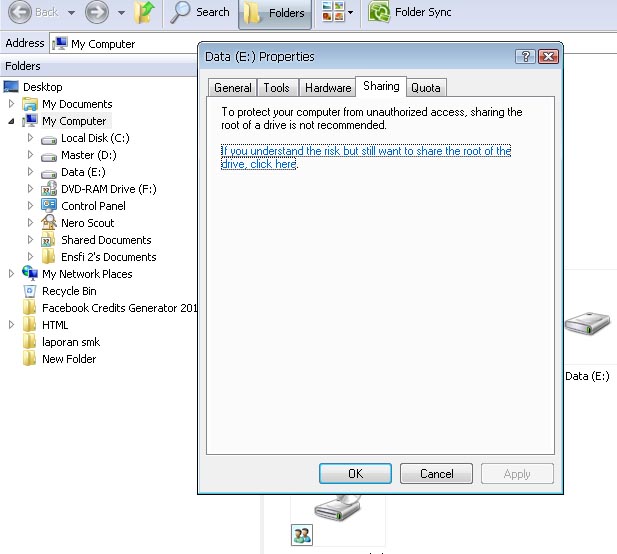Select Desktop in the folder tree
This screenshot has width=617, height=554.
[x=42, y=87]
